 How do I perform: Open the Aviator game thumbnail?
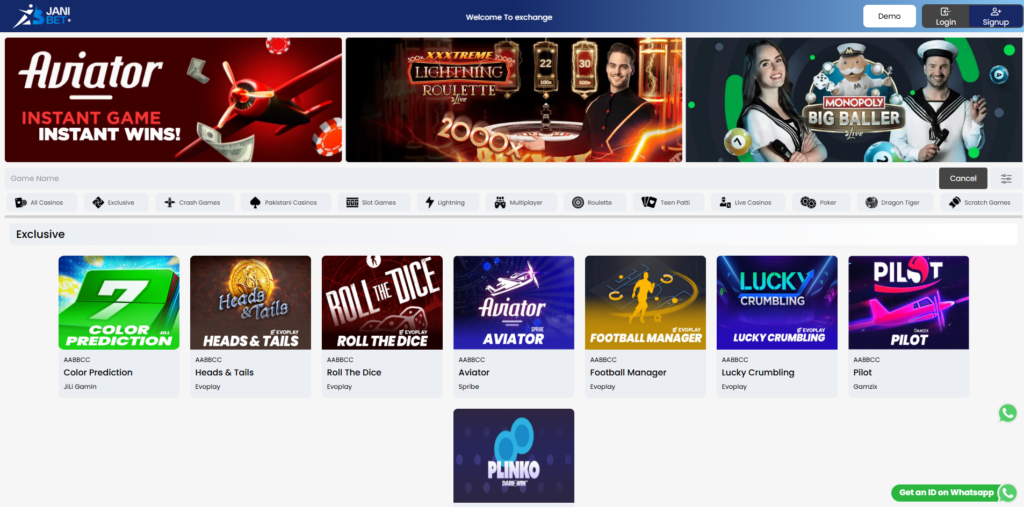(x=513, y=302)
